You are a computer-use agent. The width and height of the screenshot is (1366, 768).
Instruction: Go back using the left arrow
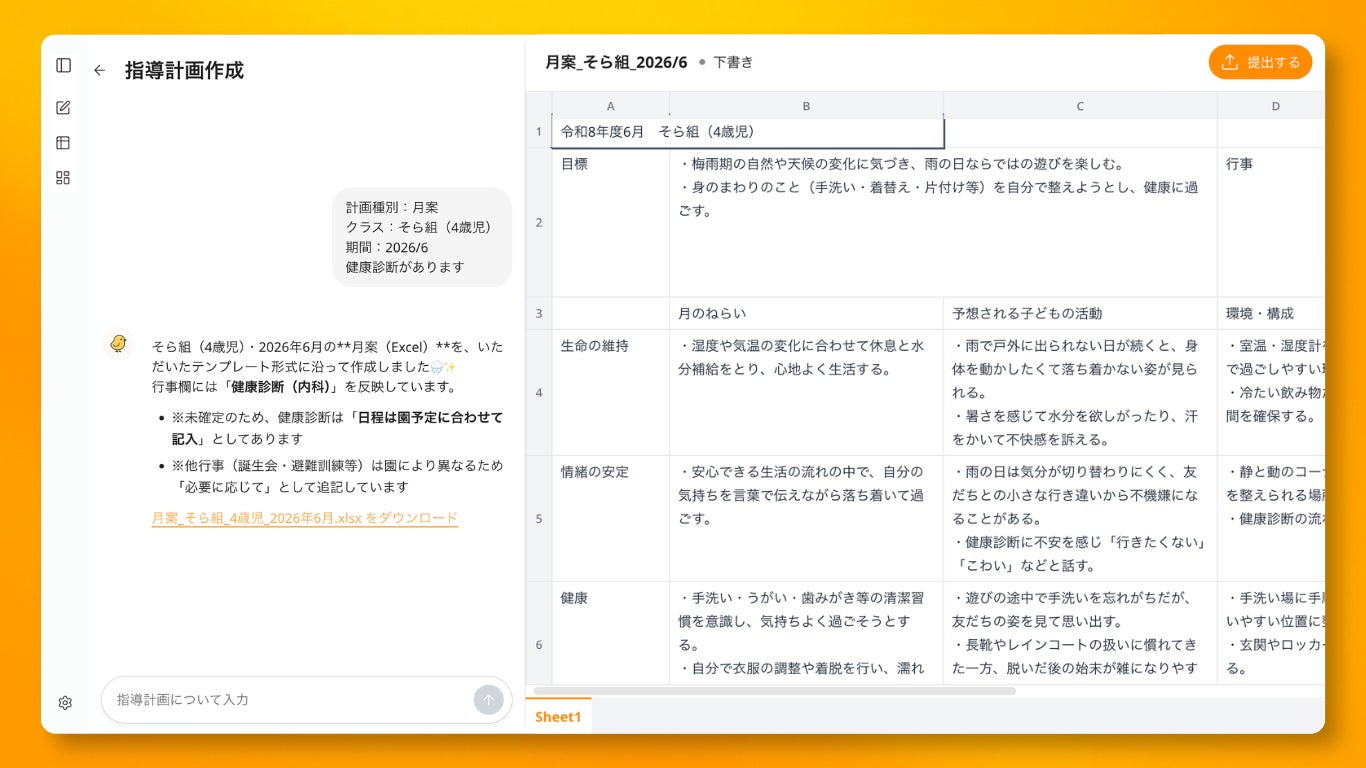[x=99, y=70]
